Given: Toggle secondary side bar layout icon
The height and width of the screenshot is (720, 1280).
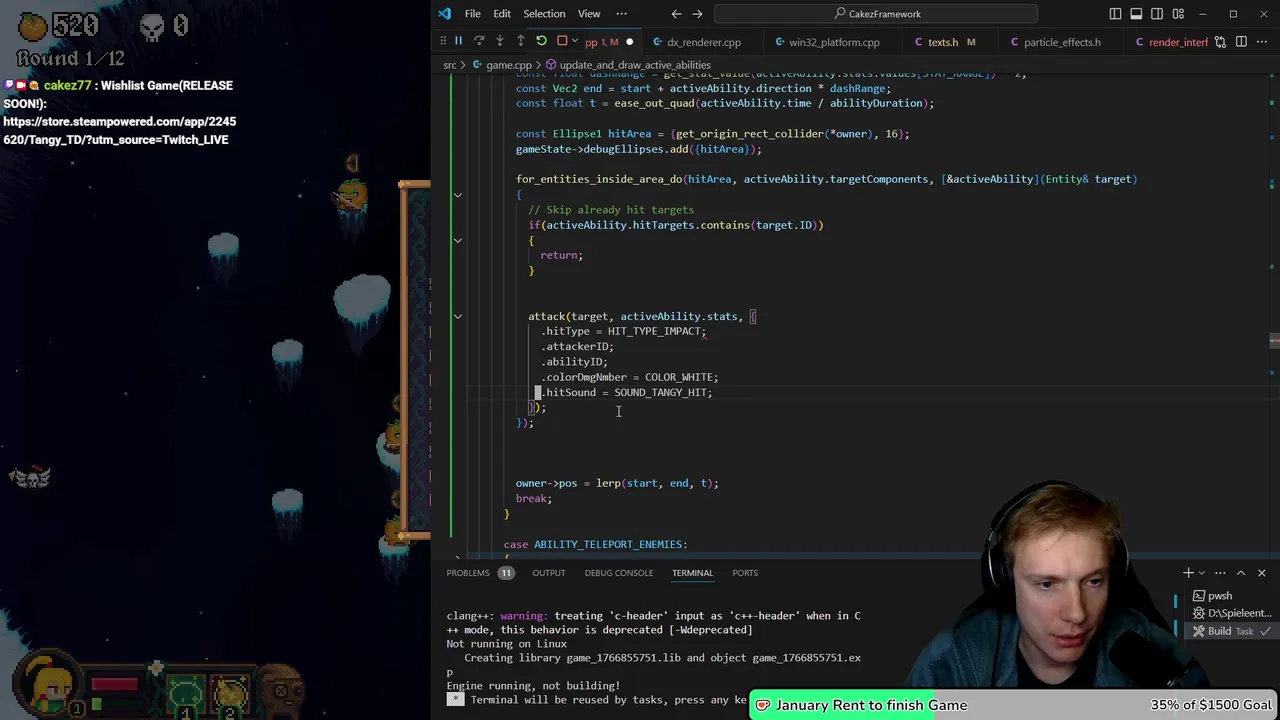Looking at the screenshot, I should (x=1157, y=14).
